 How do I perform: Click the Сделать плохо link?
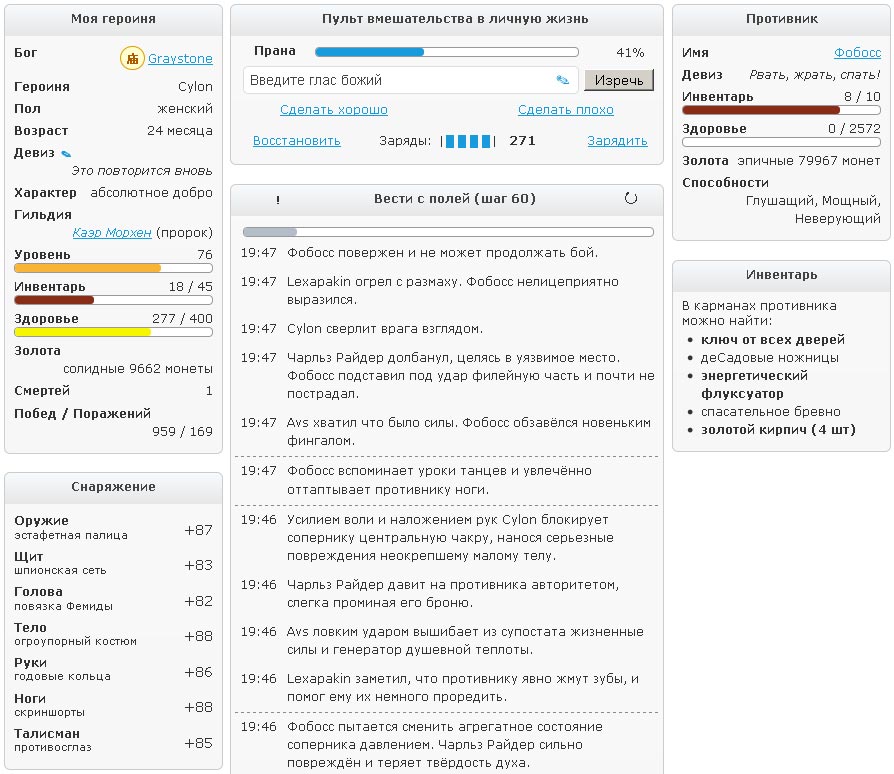click(565, 110)
